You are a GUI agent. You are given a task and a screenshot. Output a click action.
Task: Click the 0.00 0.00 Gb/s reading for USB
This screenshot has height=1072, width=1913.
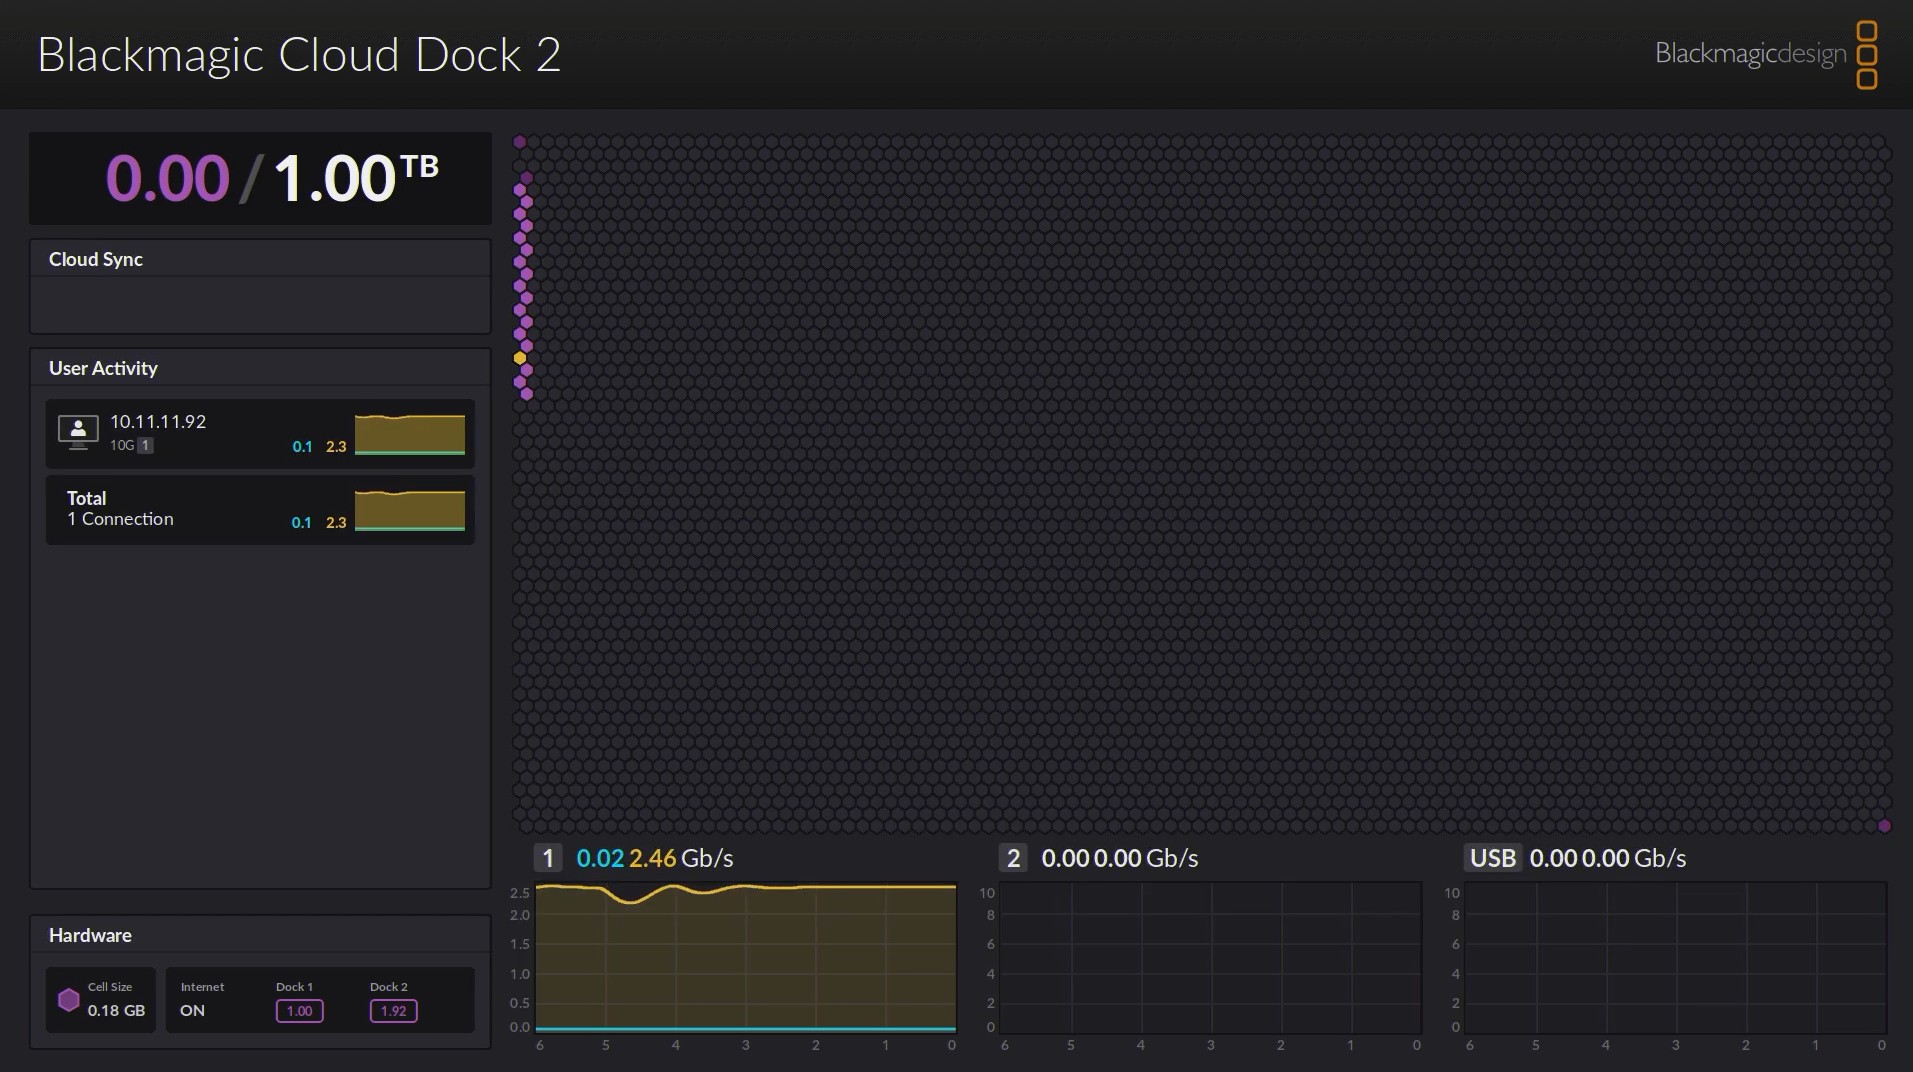1608,858
